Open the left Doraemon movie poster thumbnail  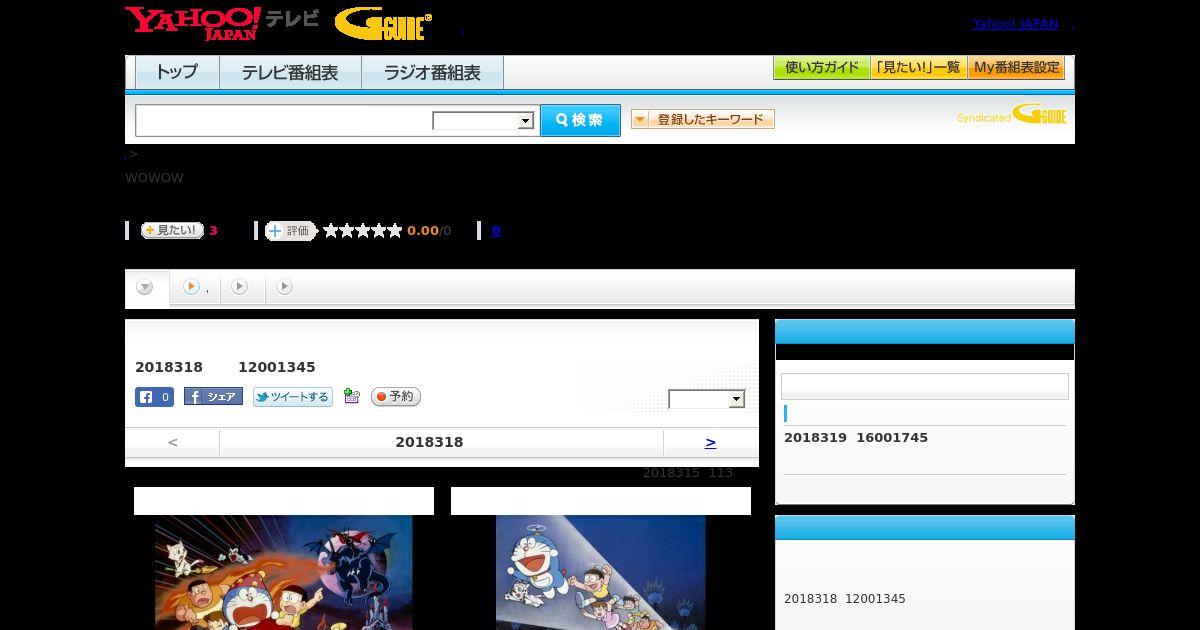pyautogui.click(x=284, y=572)
